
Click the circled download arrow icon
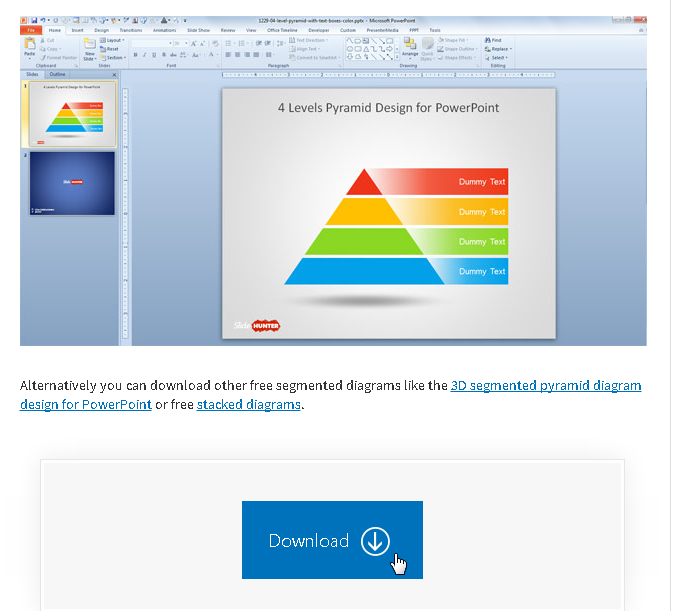pyautogui.click(x=375, y=541)
